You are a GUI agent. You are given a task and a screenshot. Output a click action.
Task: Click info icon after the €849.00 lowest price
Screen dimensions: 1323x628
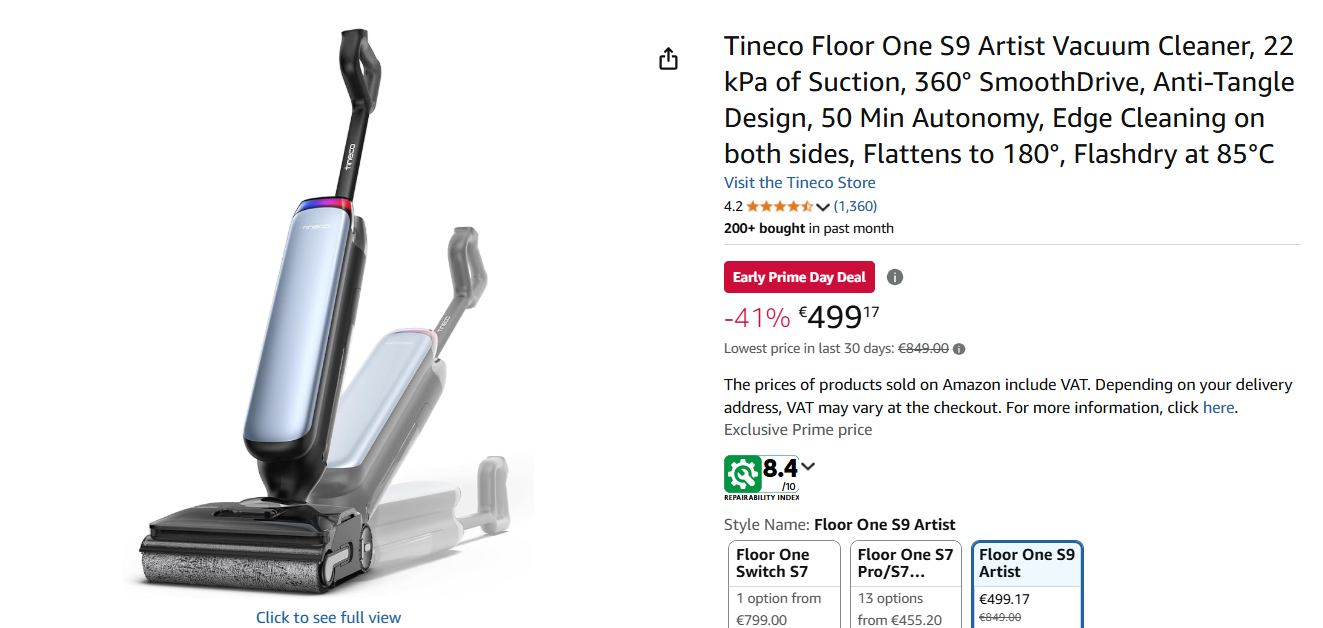tap(959, 349)
